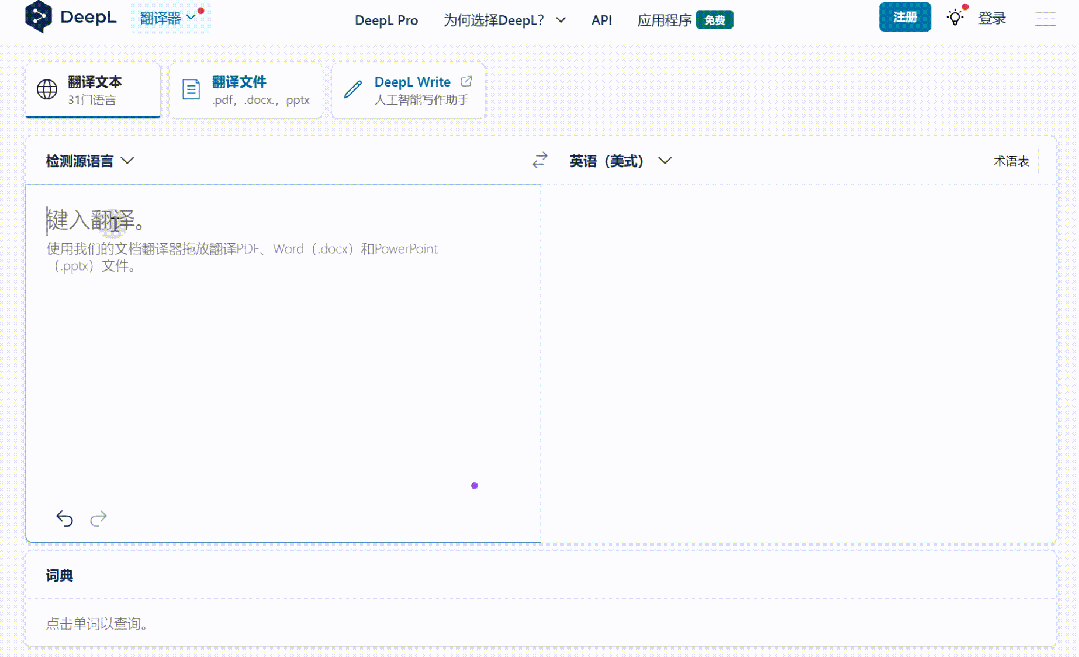Screen dimensions: 1079x657
Task: Click the undo arrow in the text area
Action: pyautogui.click(x=64, y=518)
